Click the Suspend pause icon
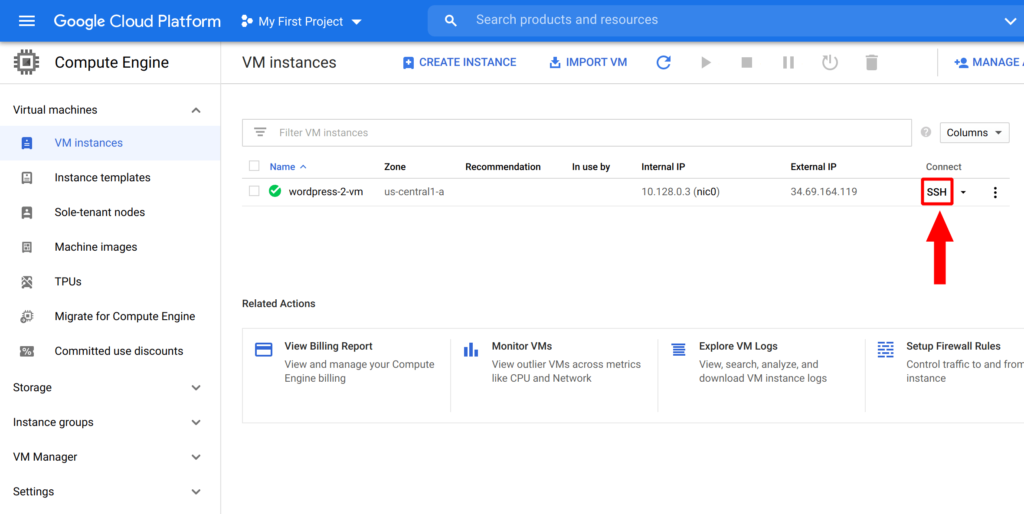This screenshot has width=1024, height=514. (x=788, y=63)
